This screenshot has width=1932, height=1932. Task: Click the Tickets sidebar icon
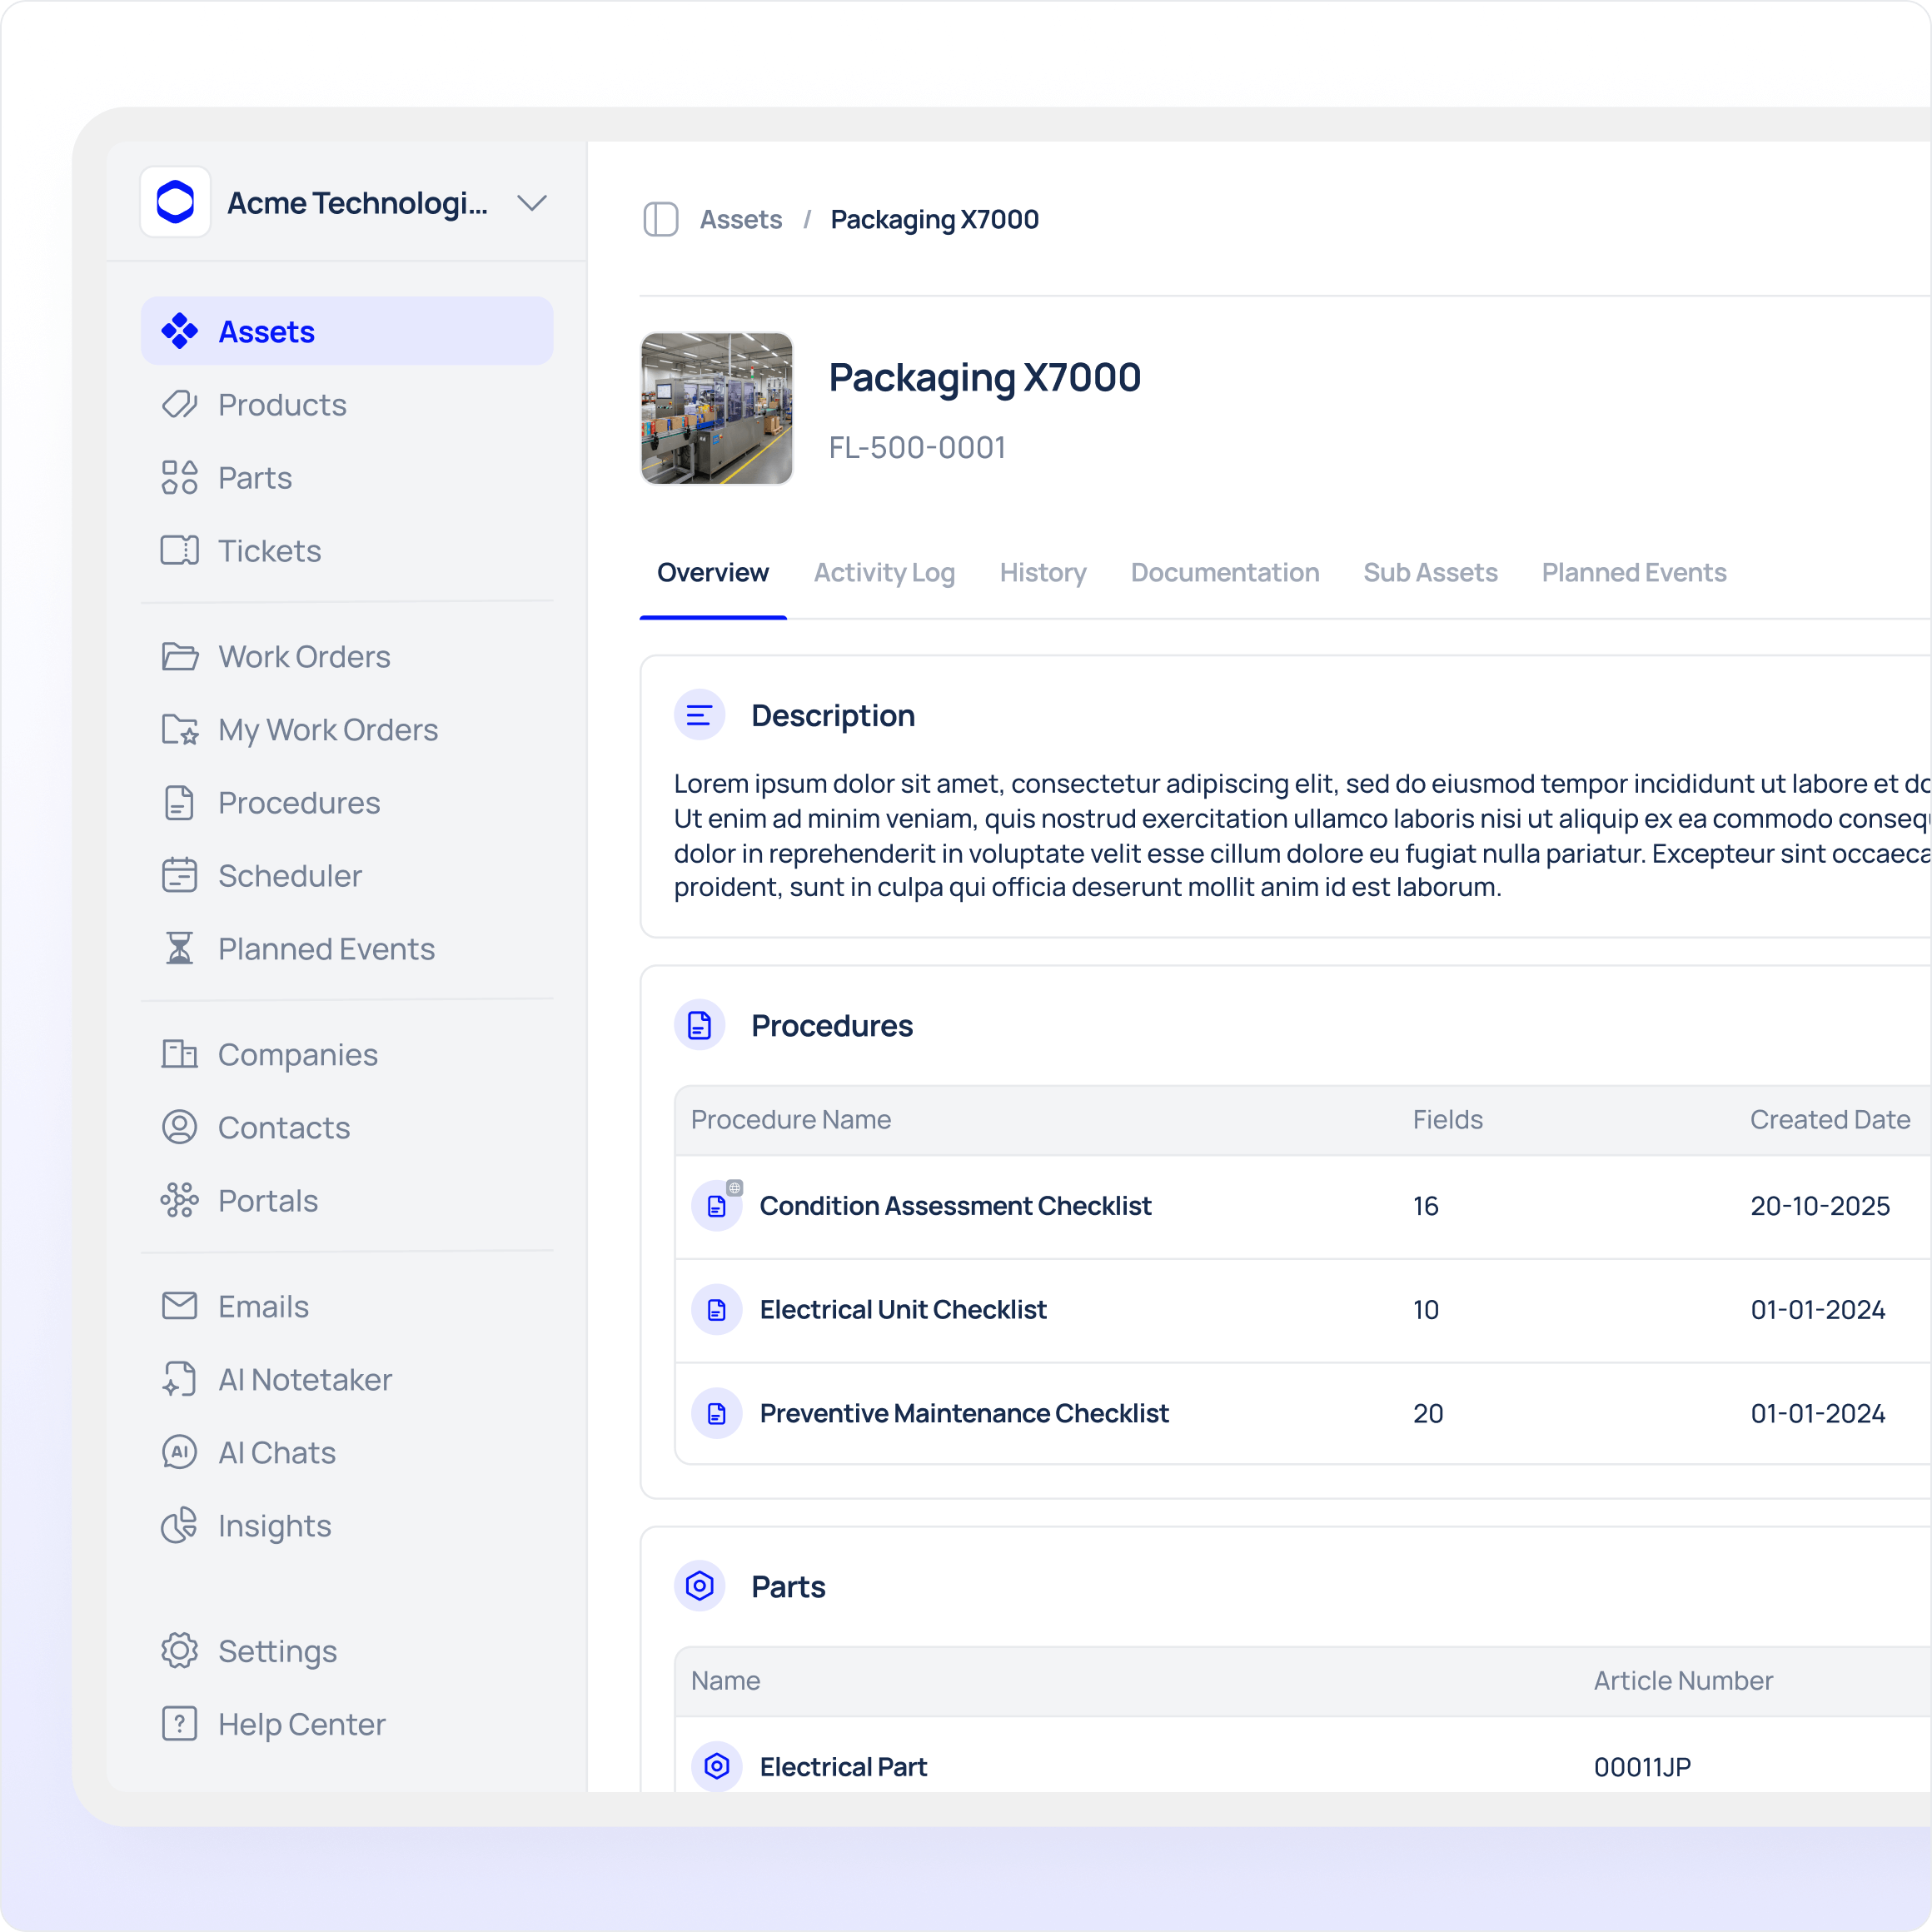179,550
